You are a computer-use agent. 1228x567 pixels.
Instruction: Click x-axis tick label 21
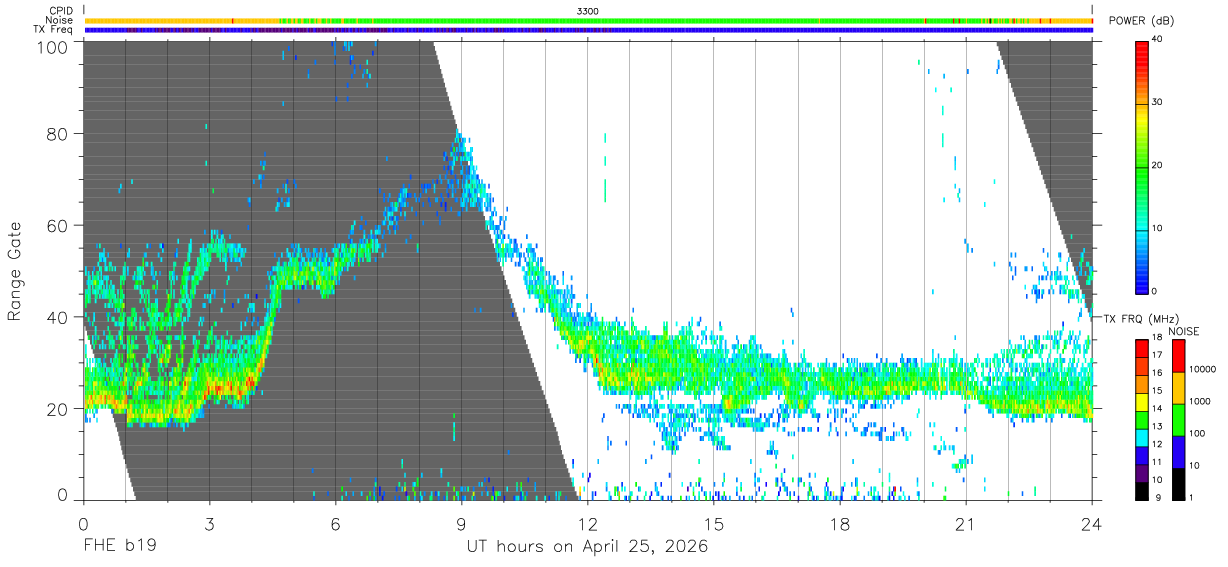(x=966, y=523)
